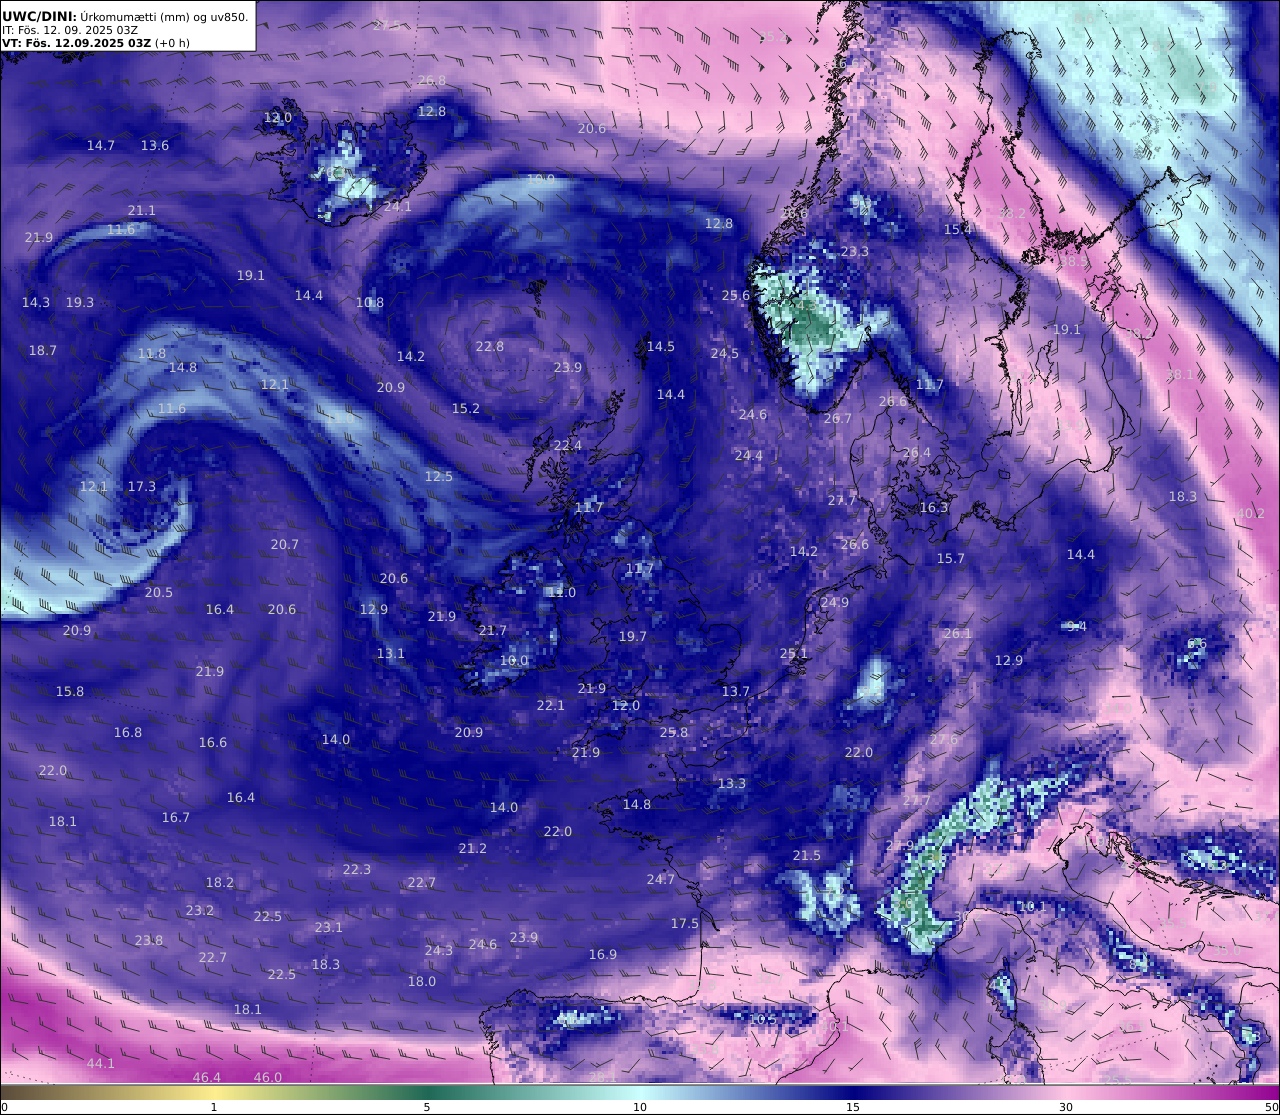Click the map value 15.8
Screen dimensions: 1280x1115
[x=70, y=691]
